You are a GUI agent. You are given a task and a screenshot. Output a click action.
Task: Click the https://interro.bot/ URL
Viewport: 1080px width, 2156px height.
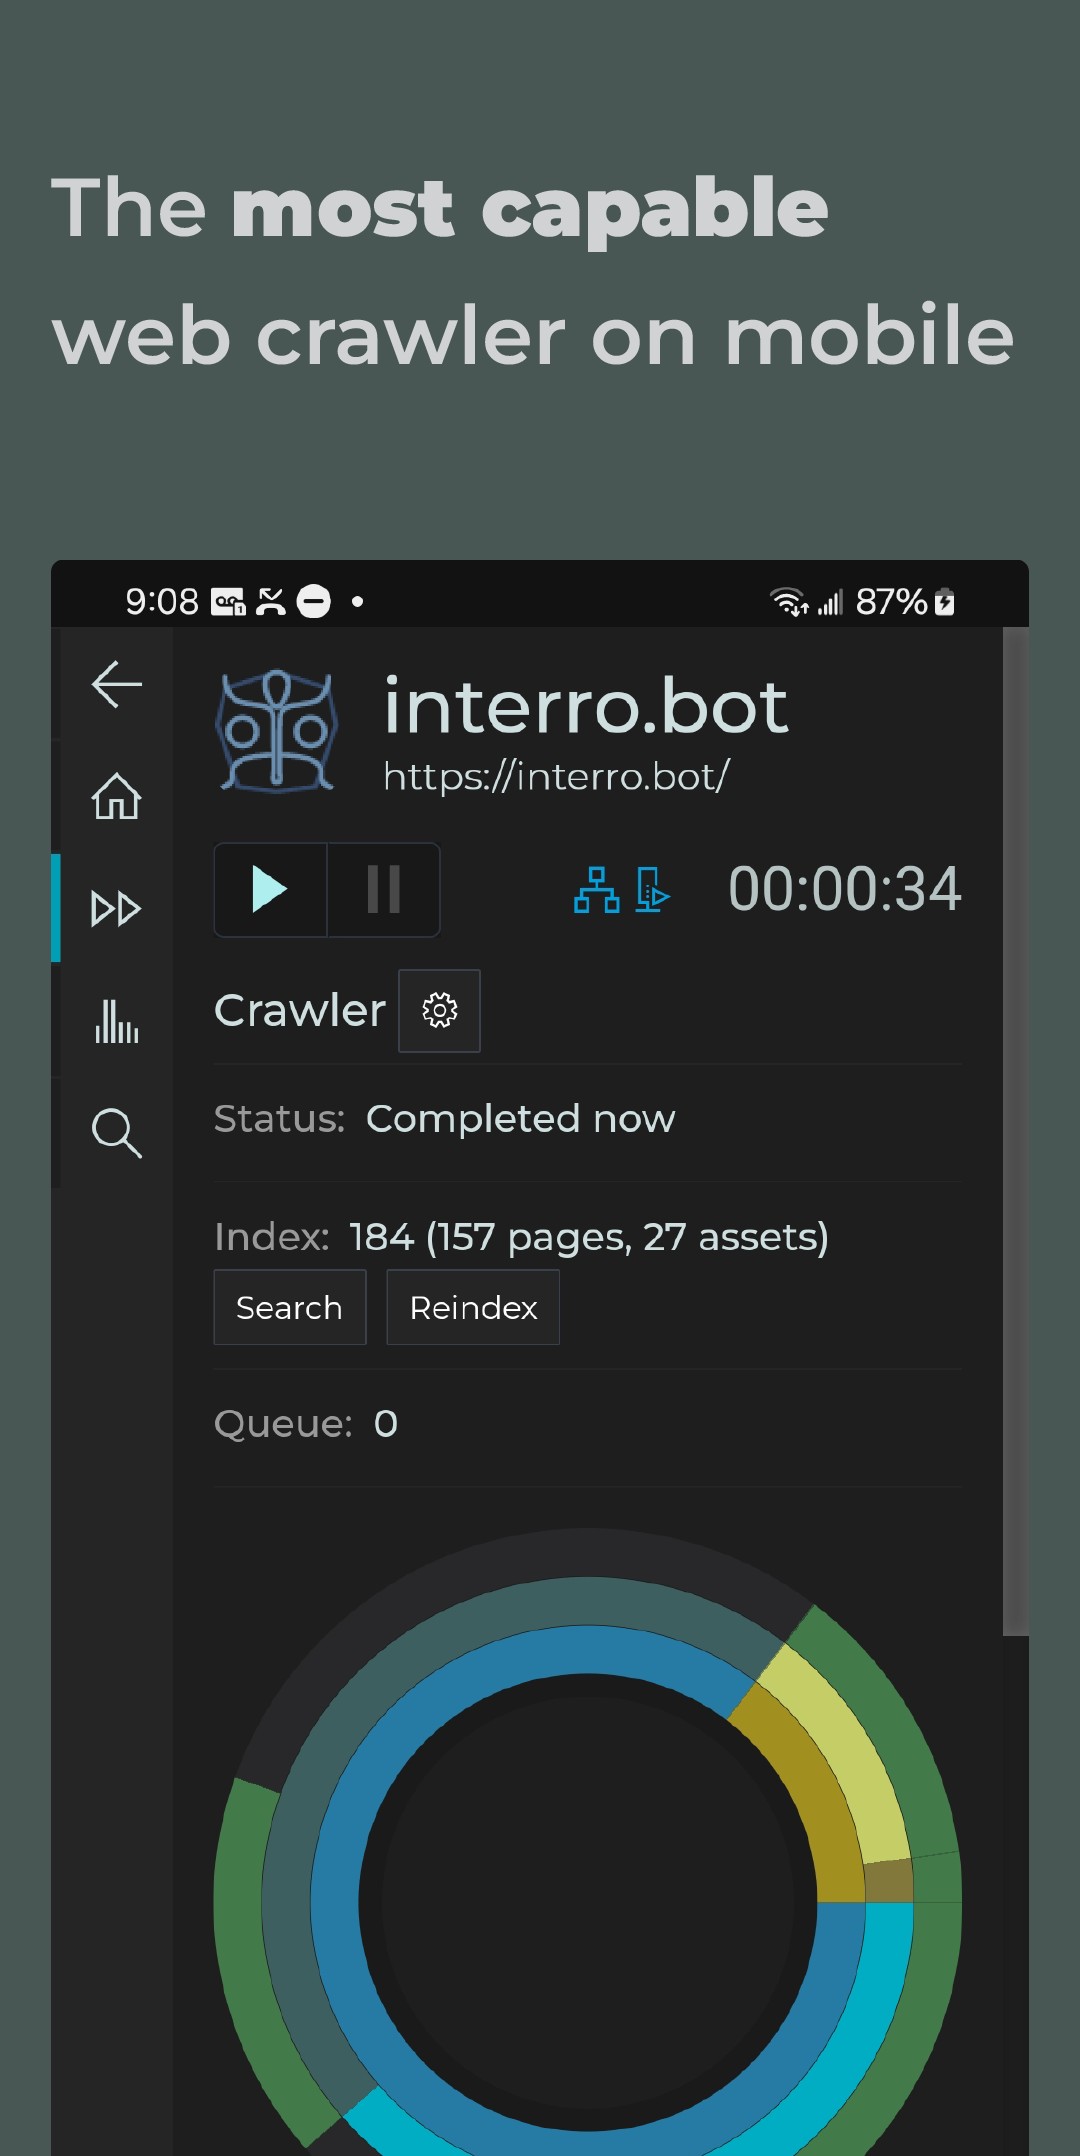coord(556,777)
